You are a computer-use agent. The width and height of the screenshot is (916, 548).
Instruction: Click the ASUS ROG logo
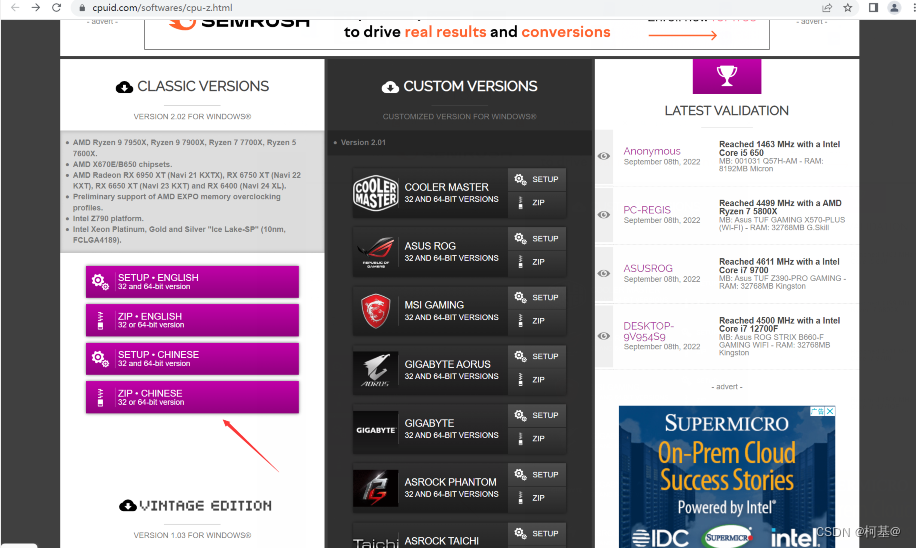[x=376, y=252]
